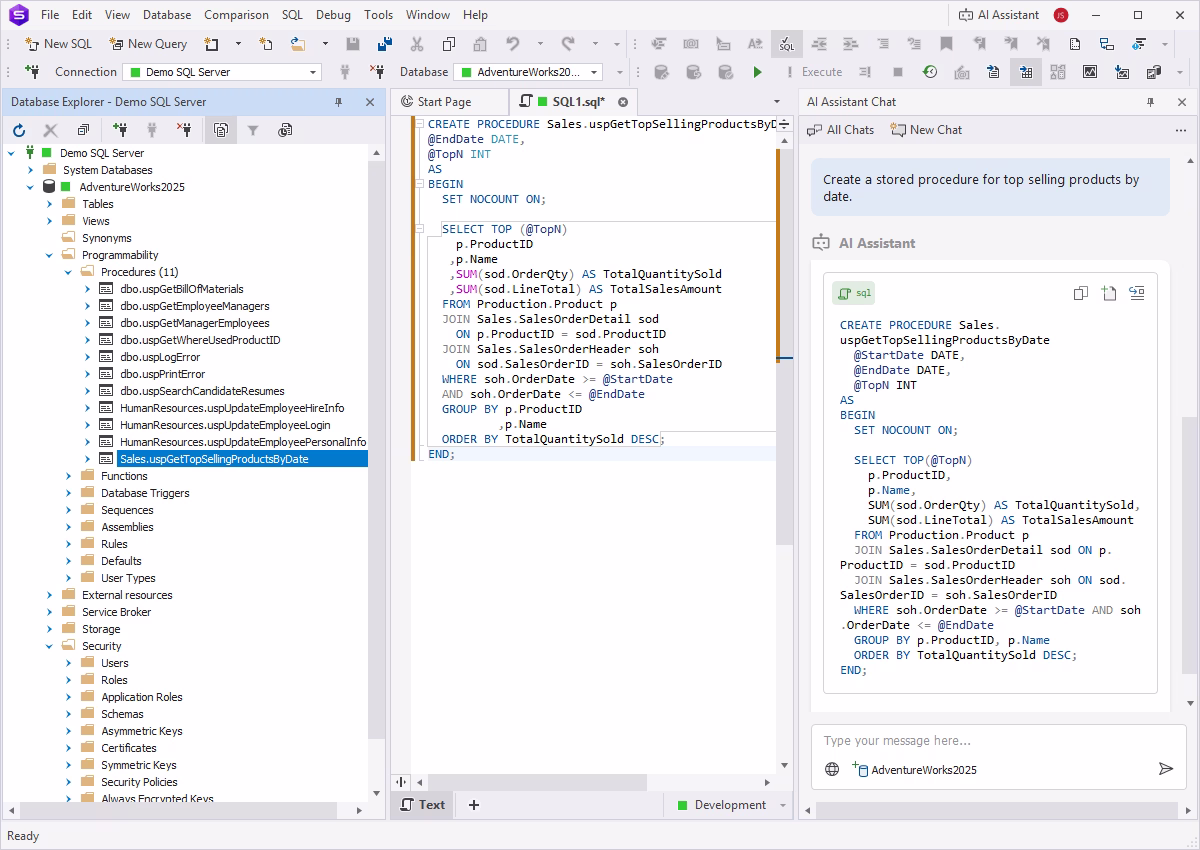
Task: Add connection from Database Explorer toolbar
Action: point(120,130)
